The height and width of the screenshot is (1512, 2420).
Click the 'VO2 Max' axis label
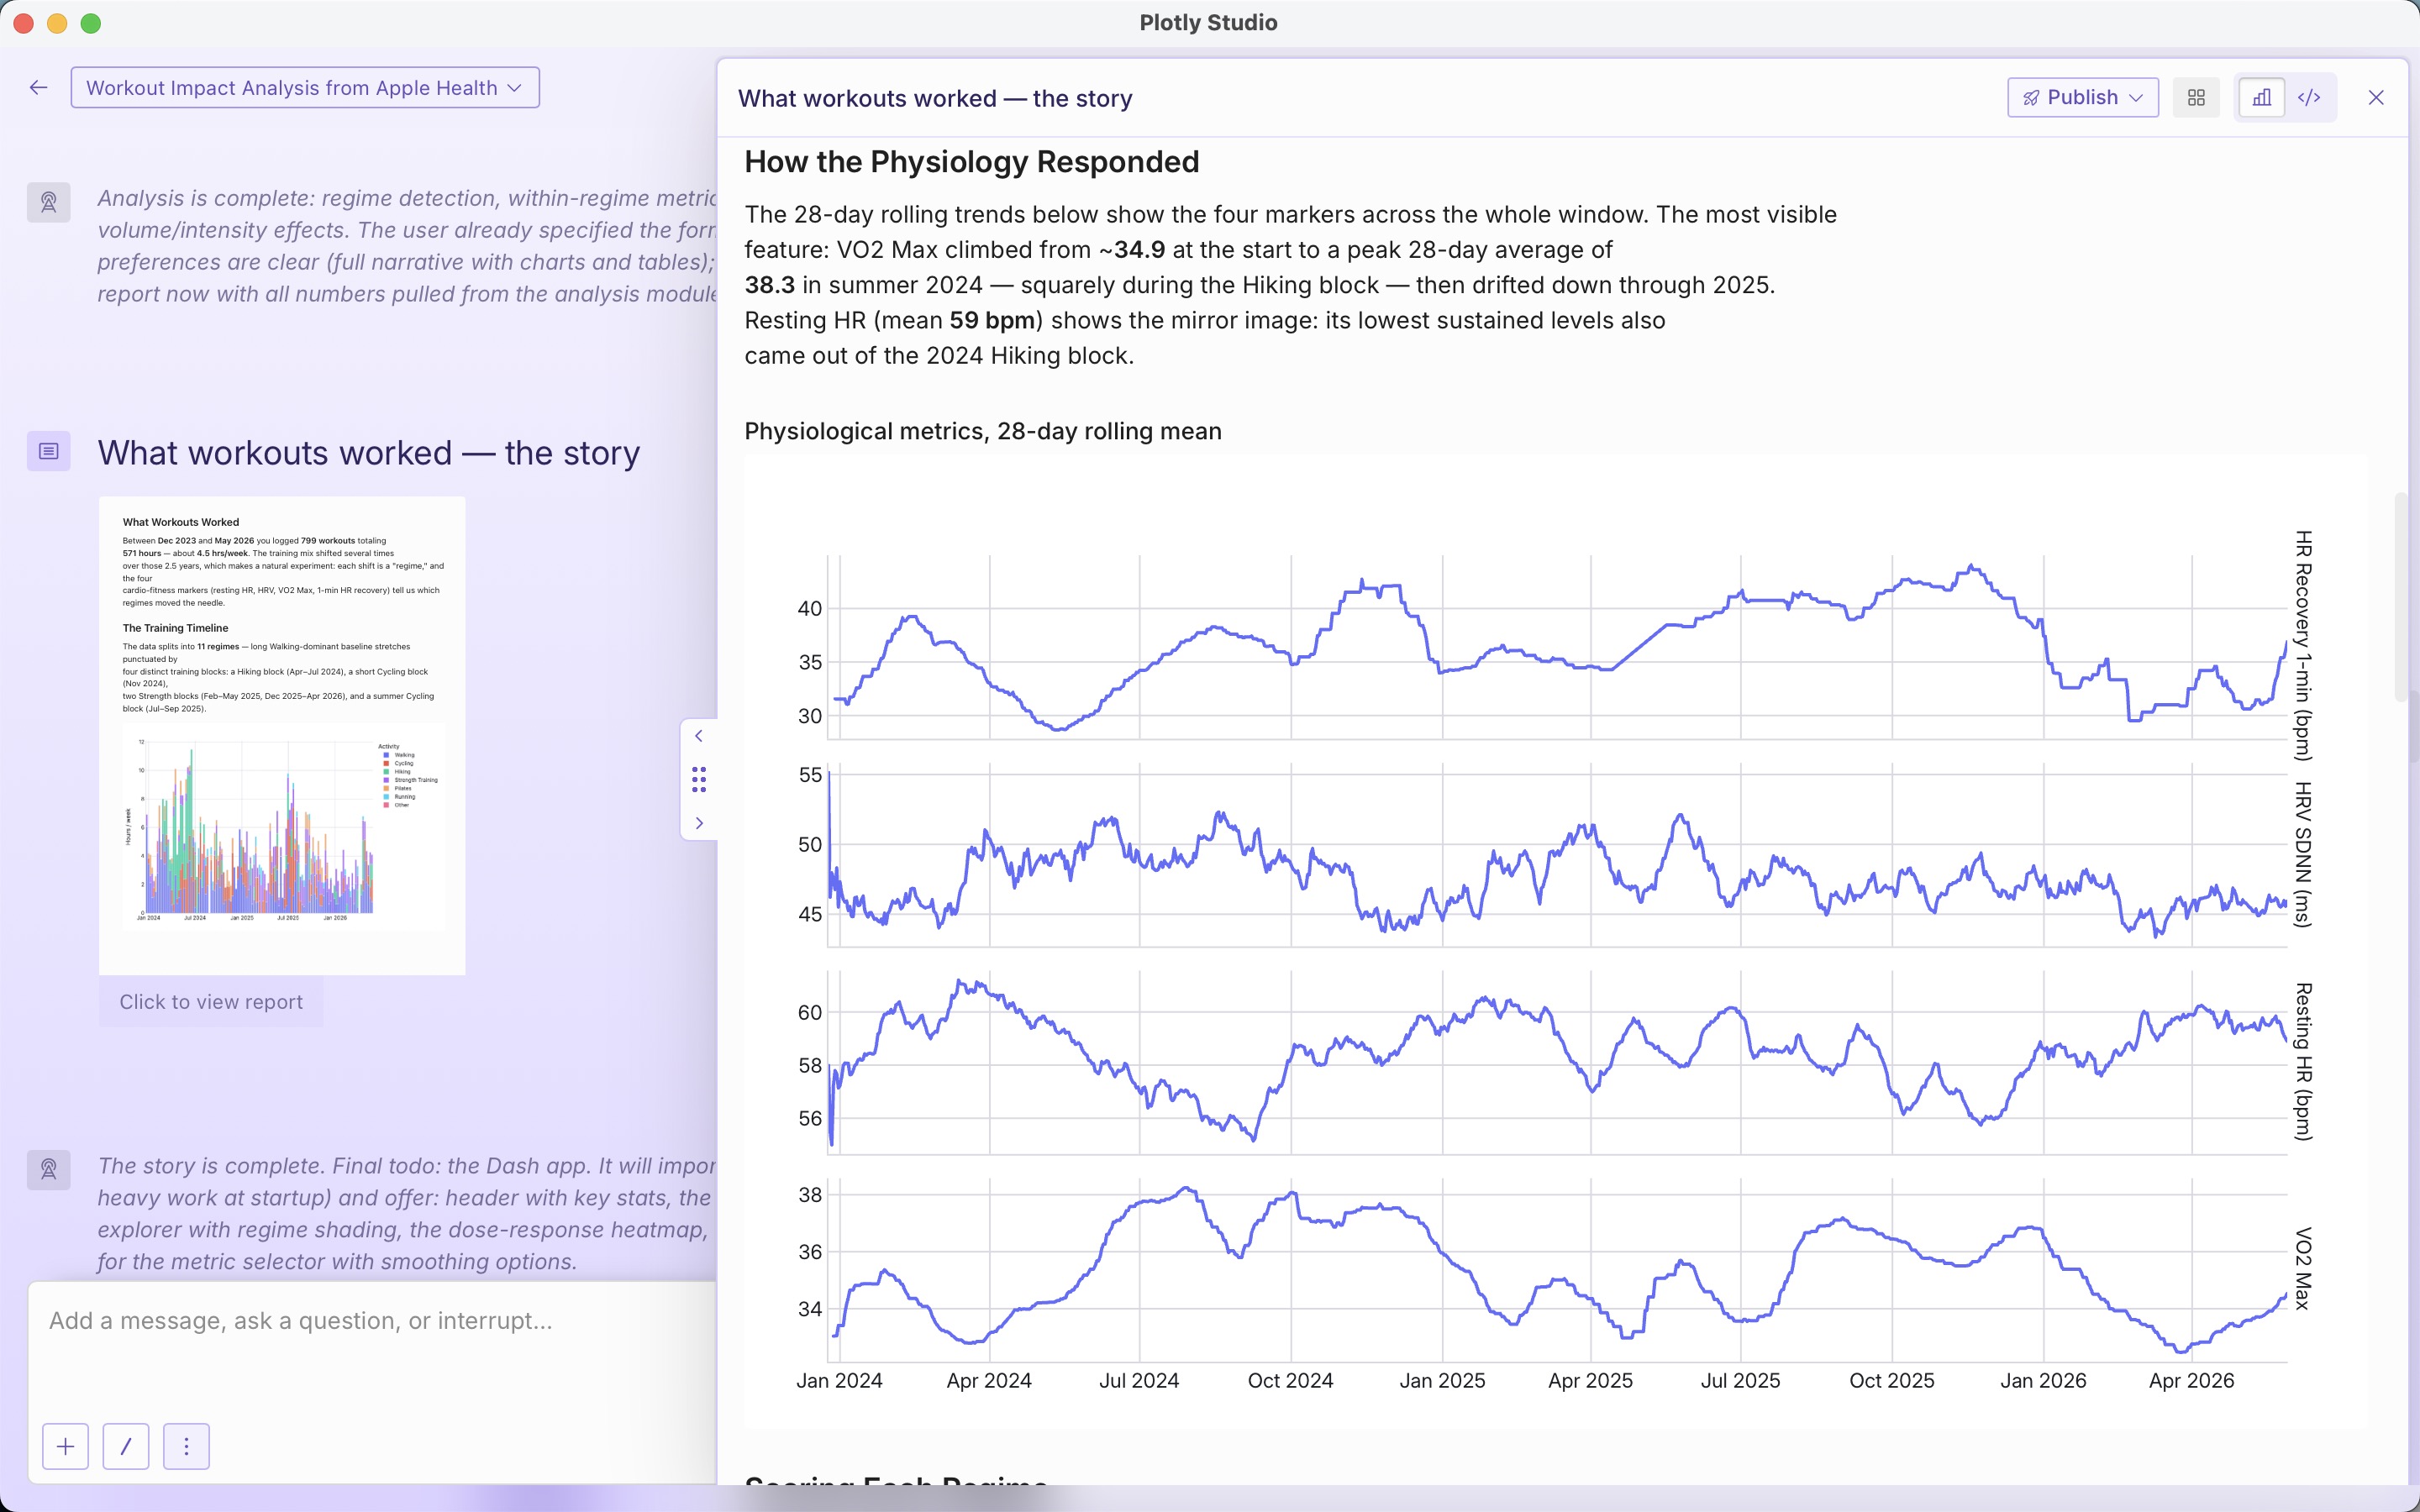coord(2303,1269)
